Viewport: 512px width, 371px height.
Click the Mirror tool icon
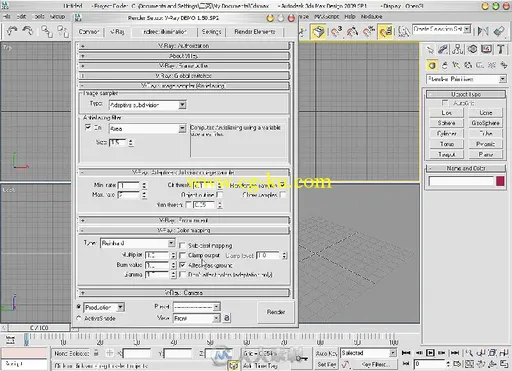[483, 32]
